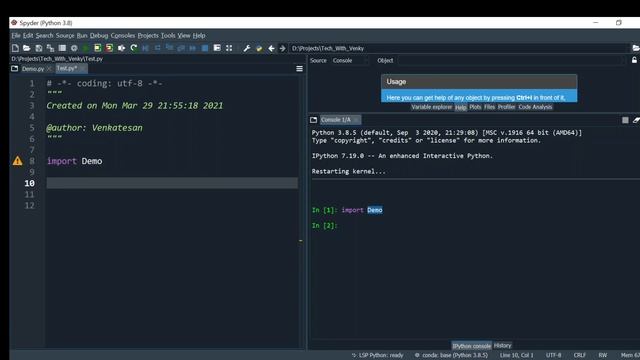The height and width of the screenshot is (360, 640).
Task: Switch to the History tab
Action: tap(502, 345)
